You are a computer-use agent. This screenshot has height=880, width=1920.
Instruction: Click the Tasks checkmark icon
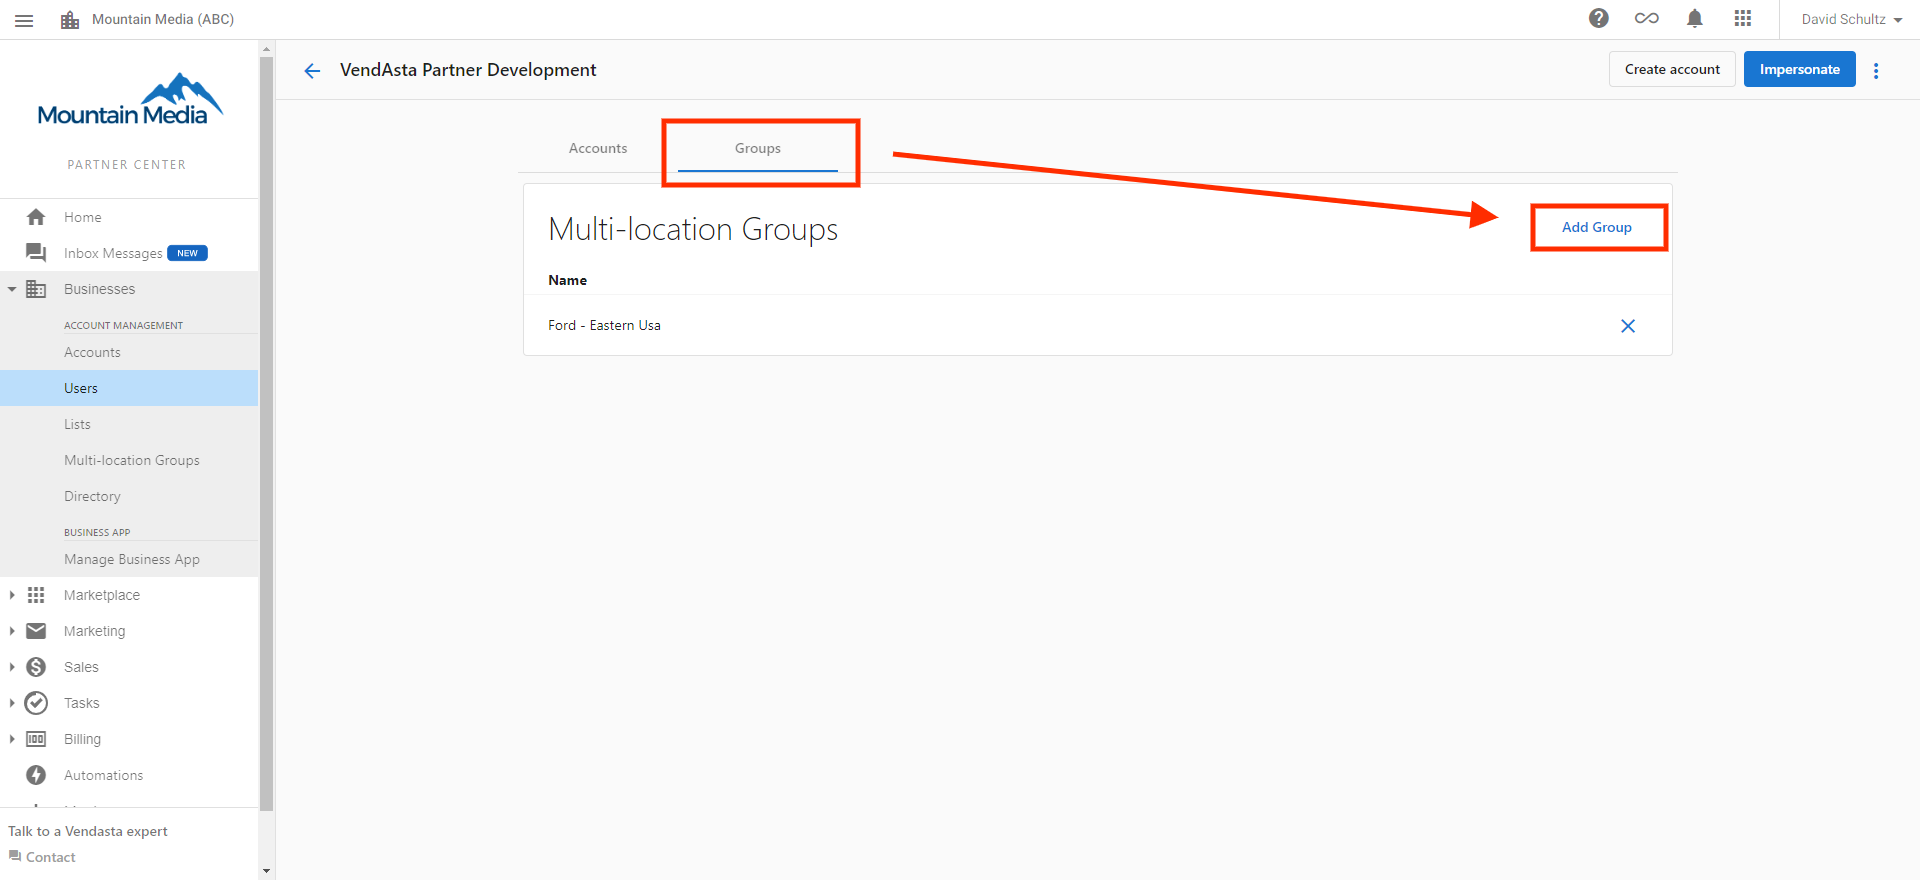point(36,703)
